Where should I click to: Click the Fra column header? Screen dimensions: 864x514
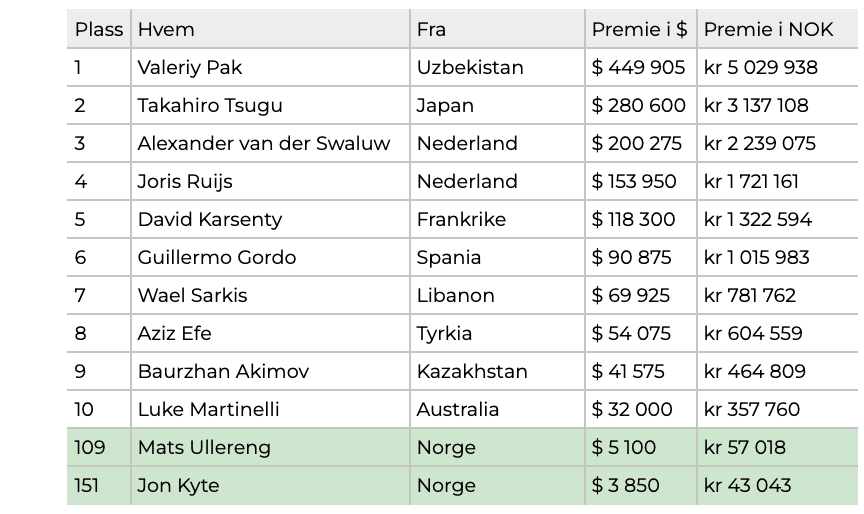(497, 29)
